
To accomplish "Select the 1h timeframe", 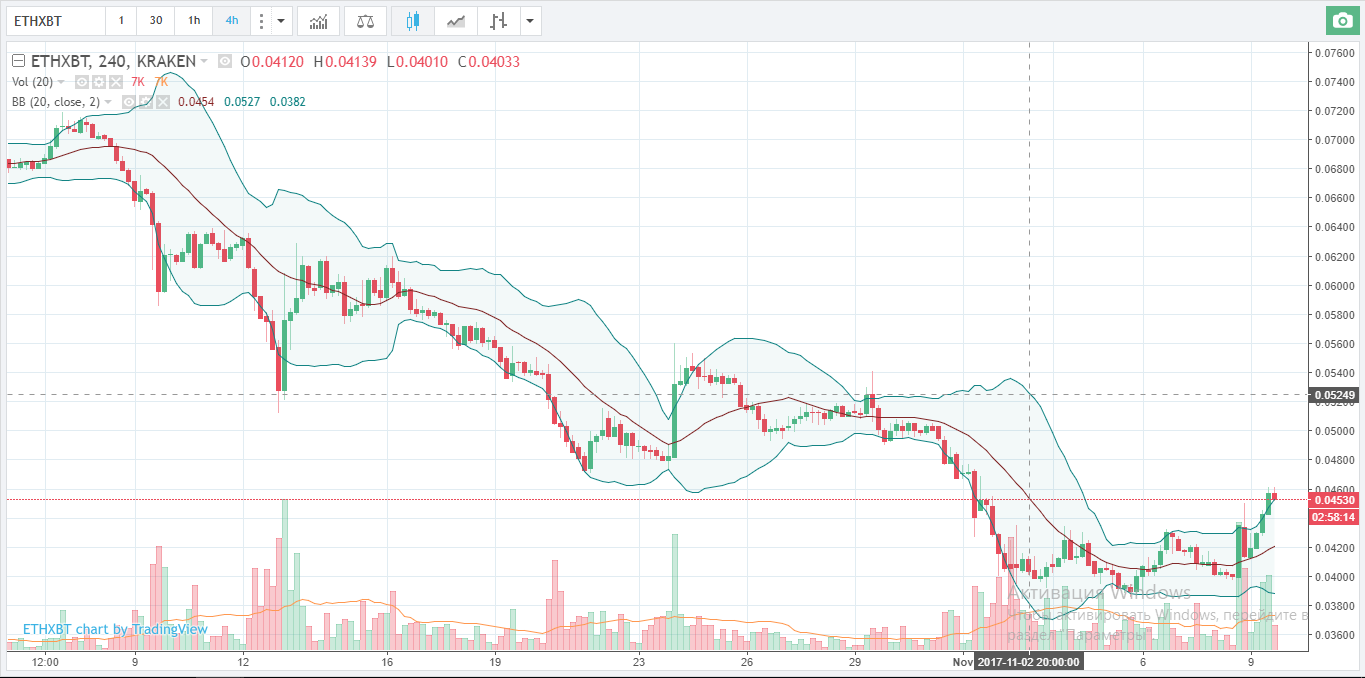I will click(193, 21).
